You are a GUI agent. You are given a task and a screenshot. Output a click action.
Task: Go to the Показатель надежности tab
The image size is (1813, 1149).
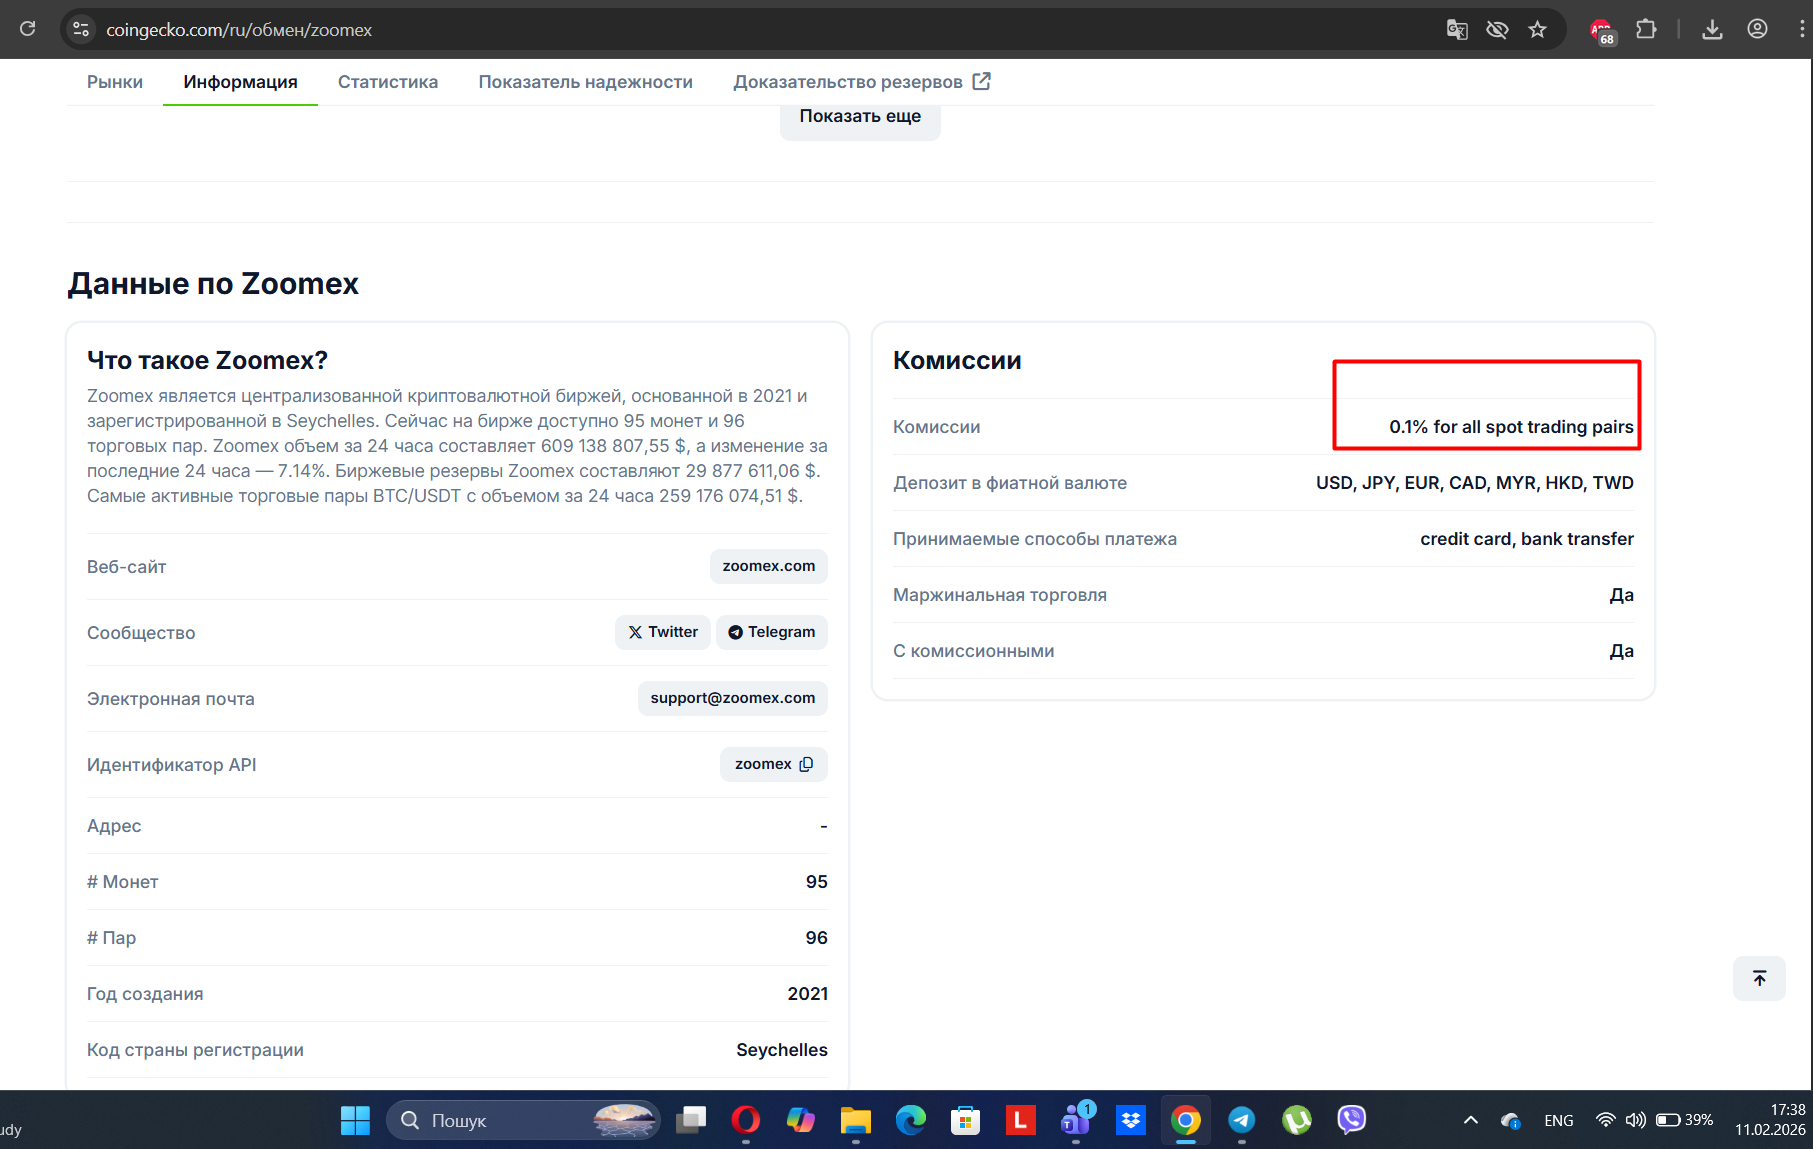coord(585,82)
